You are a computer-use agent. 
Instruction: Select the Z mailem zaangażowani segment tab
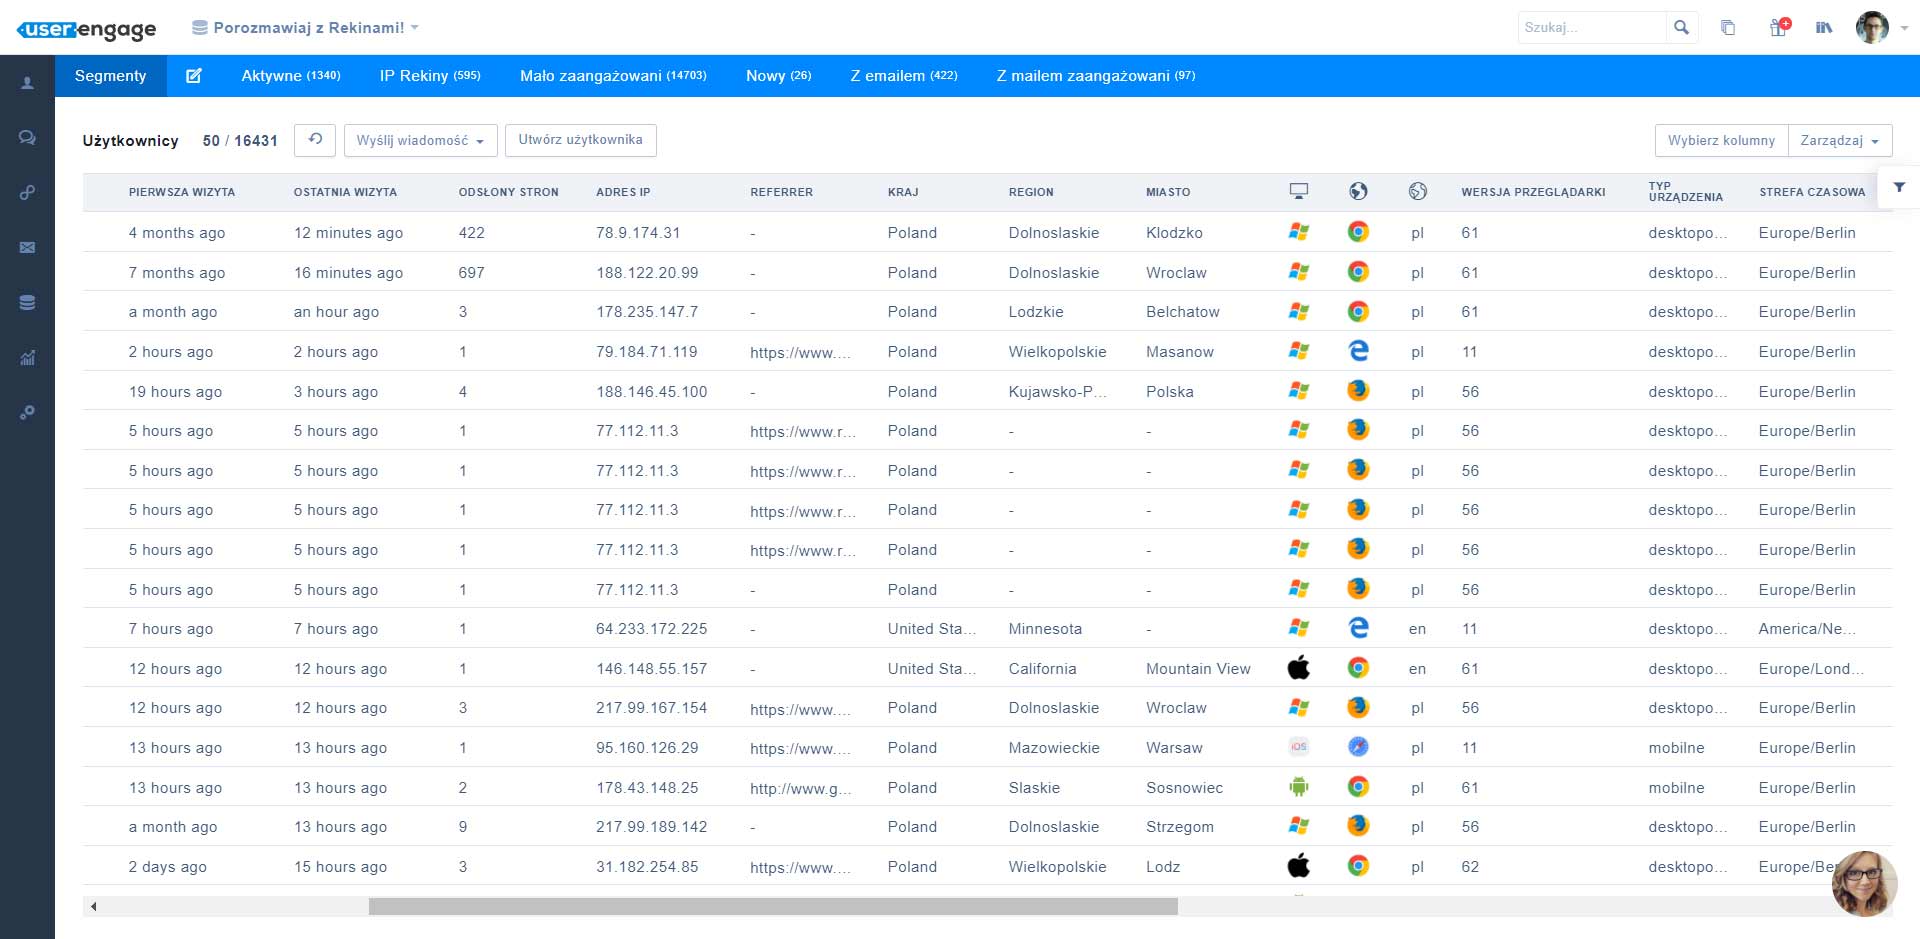[1096, 76]
